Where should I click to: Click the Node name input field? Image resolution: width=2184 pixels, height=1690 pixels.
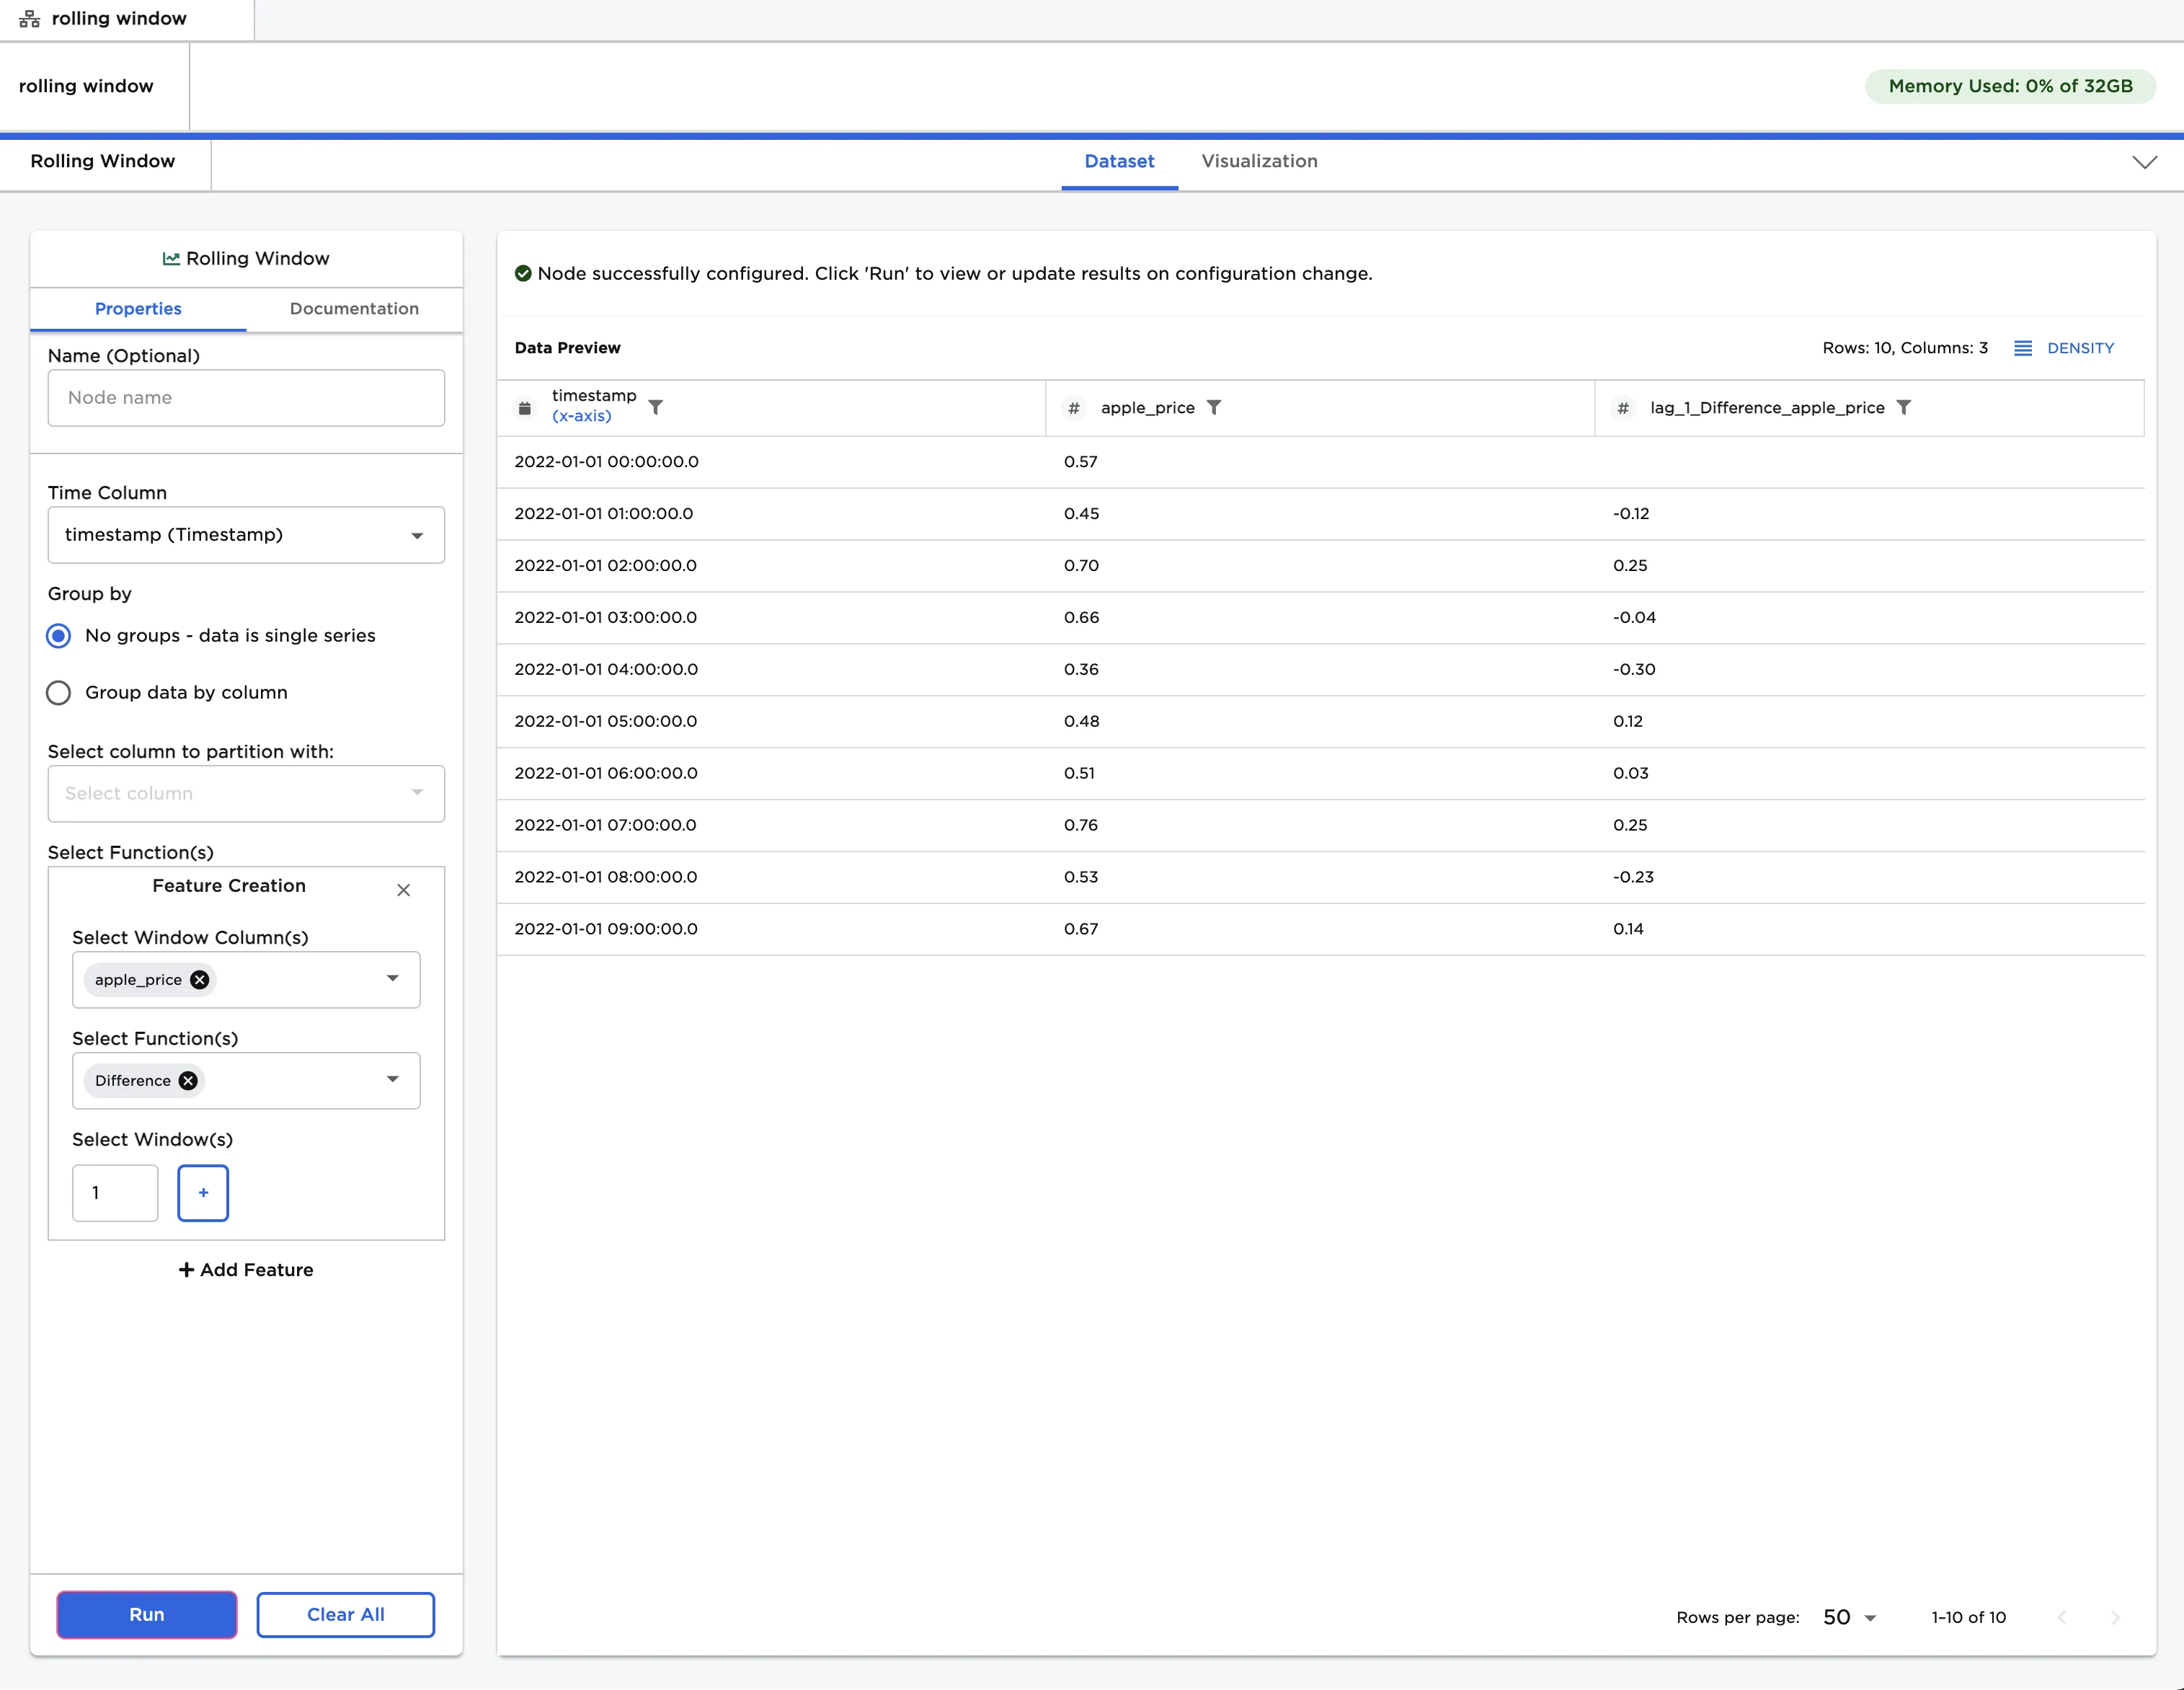point(246,398)
